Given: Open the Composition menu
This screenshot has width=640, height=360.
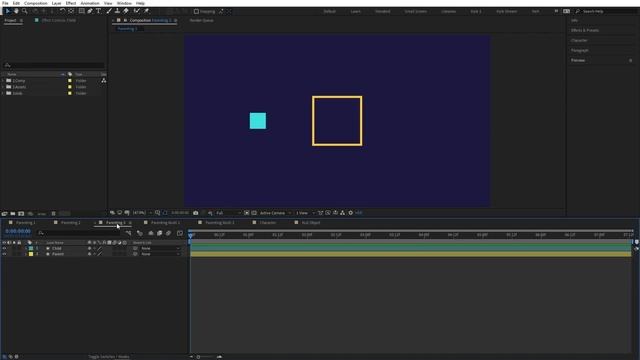Looking at the screenshot, I should pos(36,3).
